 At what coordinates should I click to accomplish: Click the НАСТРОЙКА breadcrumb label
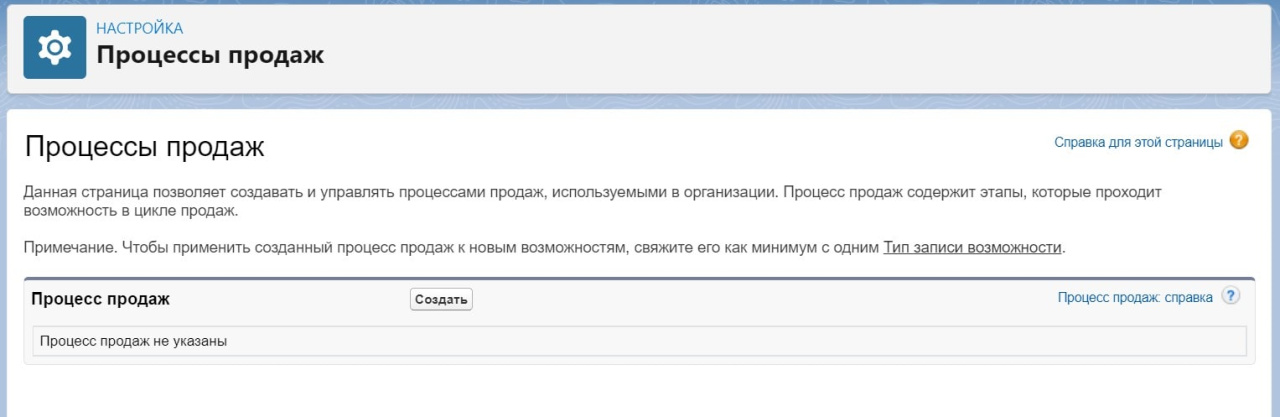[139, 28]
